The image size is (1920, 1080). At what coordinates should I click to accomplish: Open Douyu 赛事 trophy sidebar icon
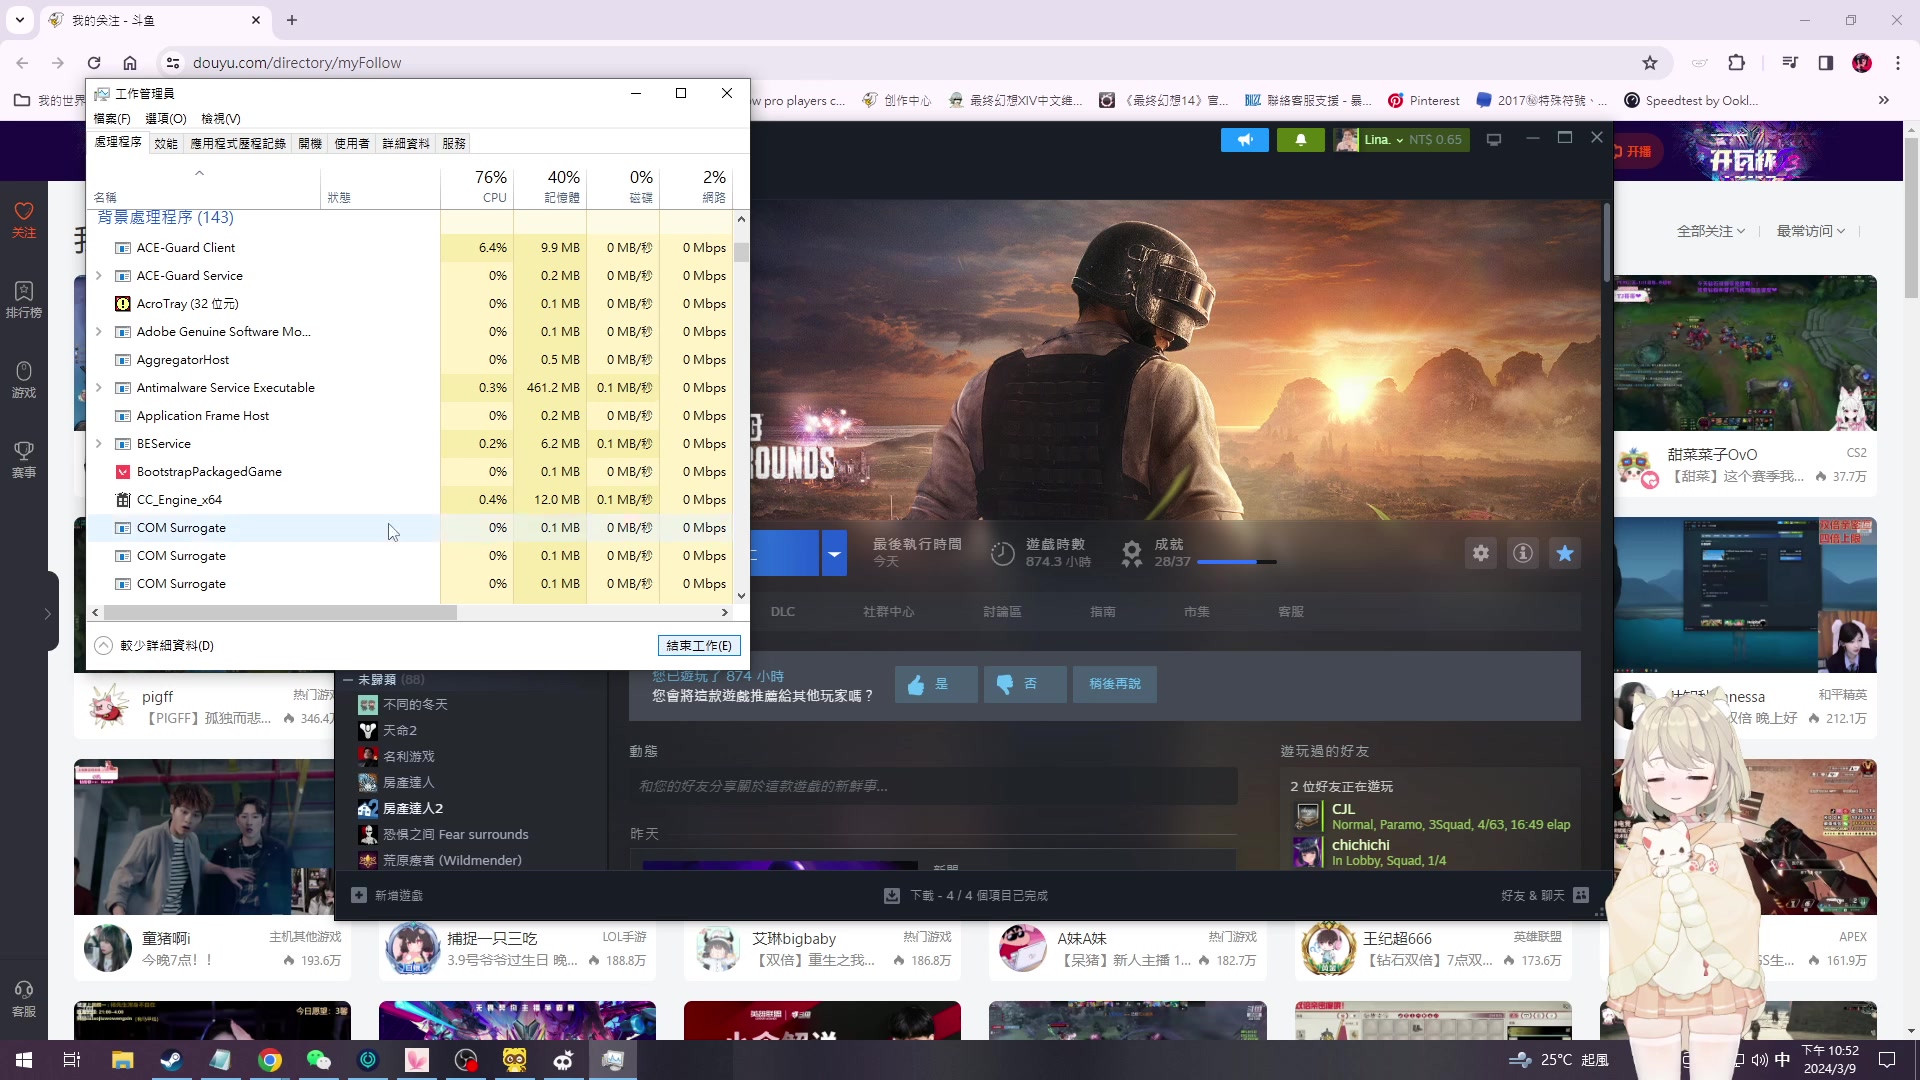click(24, 459)
